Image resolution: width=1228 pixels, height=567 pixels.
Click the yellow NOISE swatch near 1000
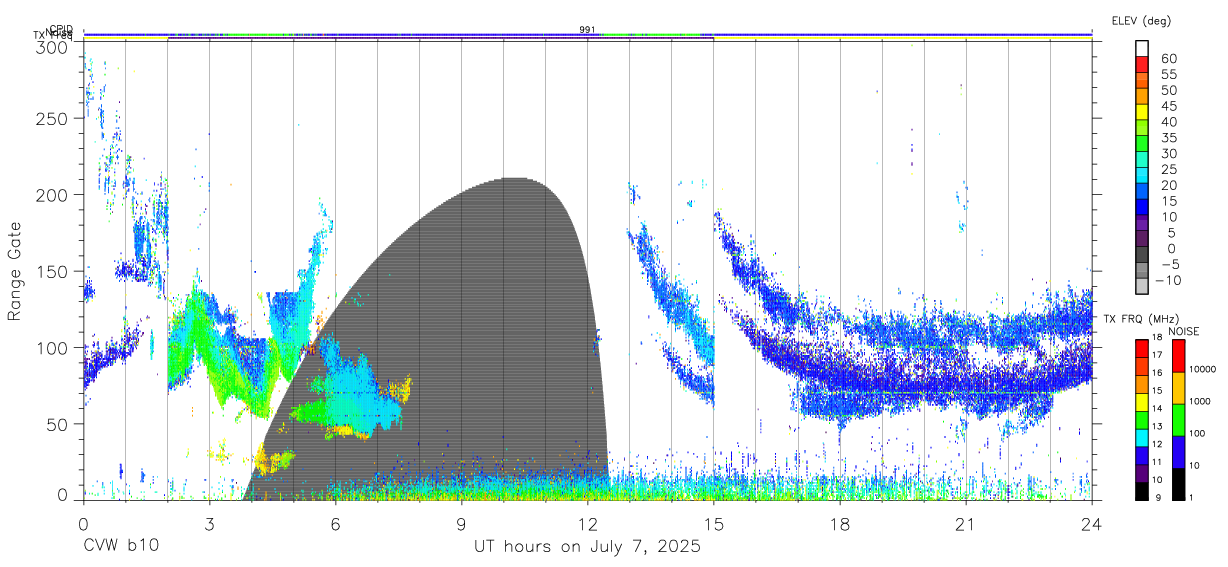pyautogui.click(x=1177, y=387)
